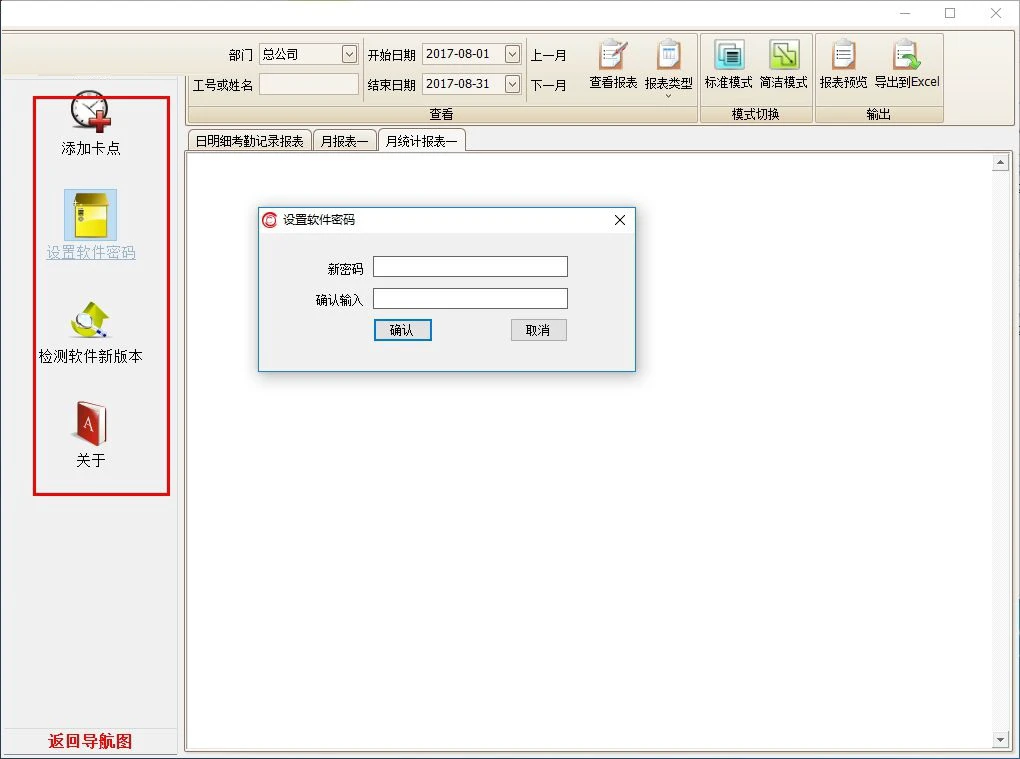Click 下一月 button
The height and width of the screenshot is (759, 1020).
(x=548, y=85)
